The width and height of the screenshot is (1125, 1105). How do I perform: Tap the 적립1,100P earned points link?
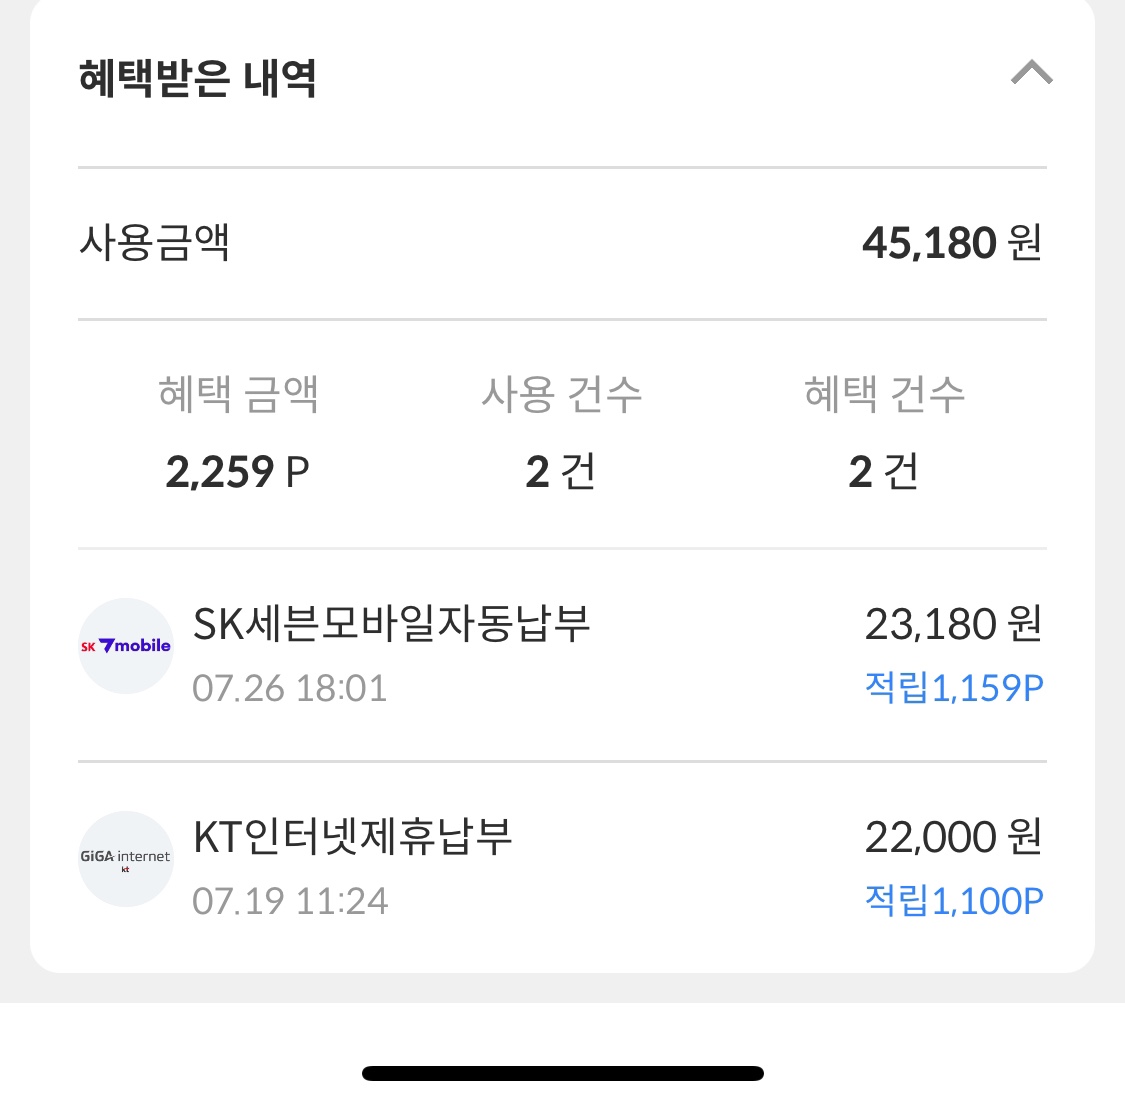click(x=954, y=900)
